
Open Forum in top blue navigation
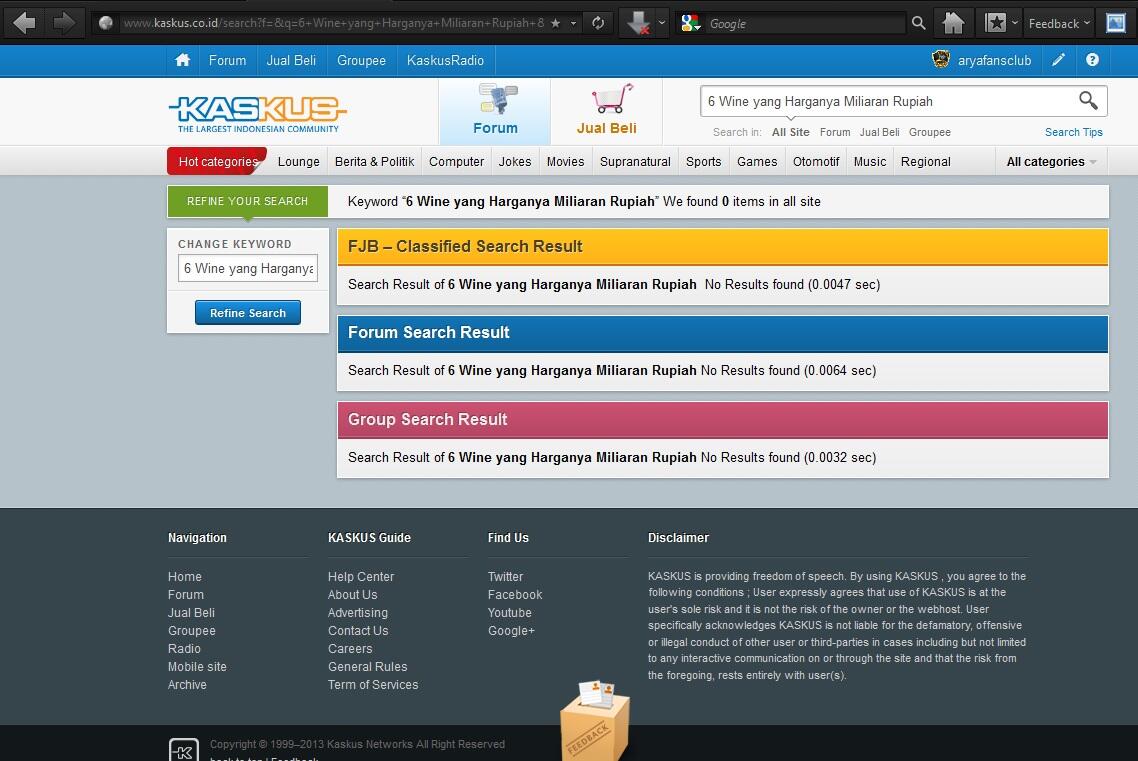tap(227, 60)
